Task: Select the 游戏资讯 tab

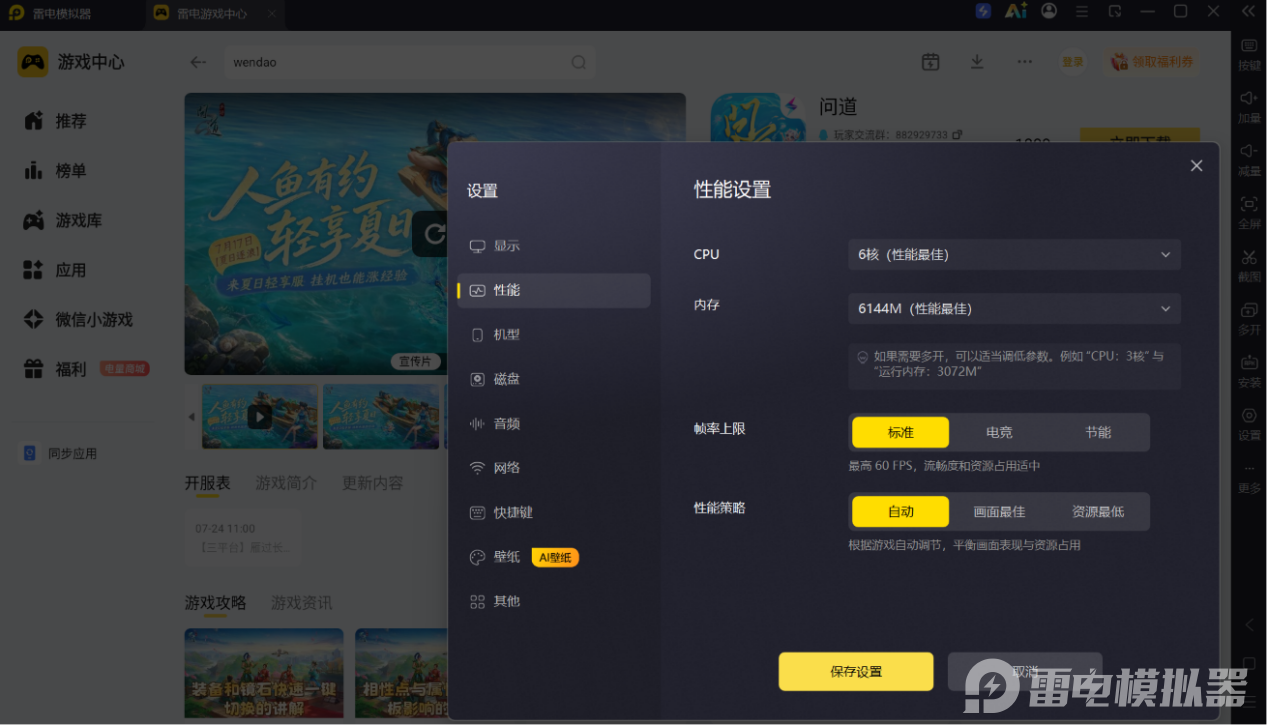Action: (301, 603)
